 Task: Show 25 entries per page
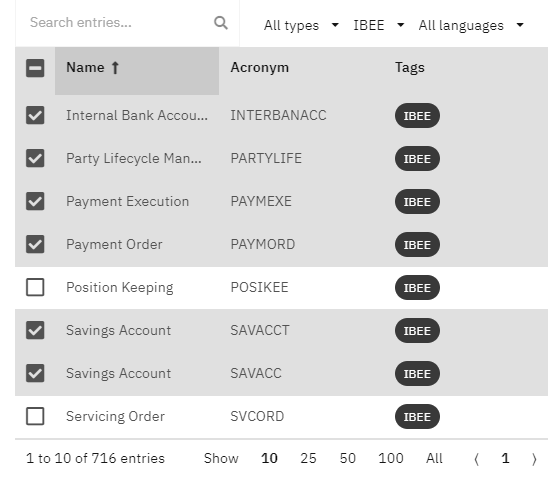(308, 459)
